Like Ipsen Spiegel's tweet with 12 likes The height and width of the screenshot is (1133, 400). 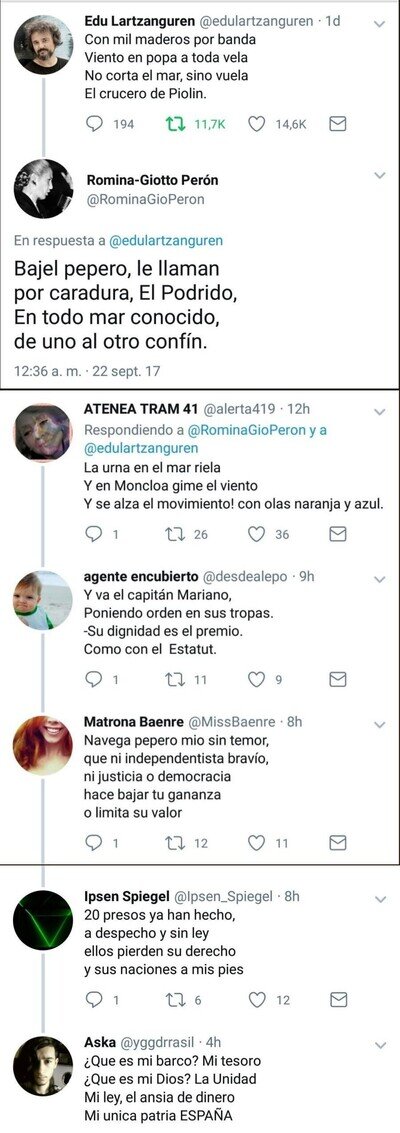point(256,999)
